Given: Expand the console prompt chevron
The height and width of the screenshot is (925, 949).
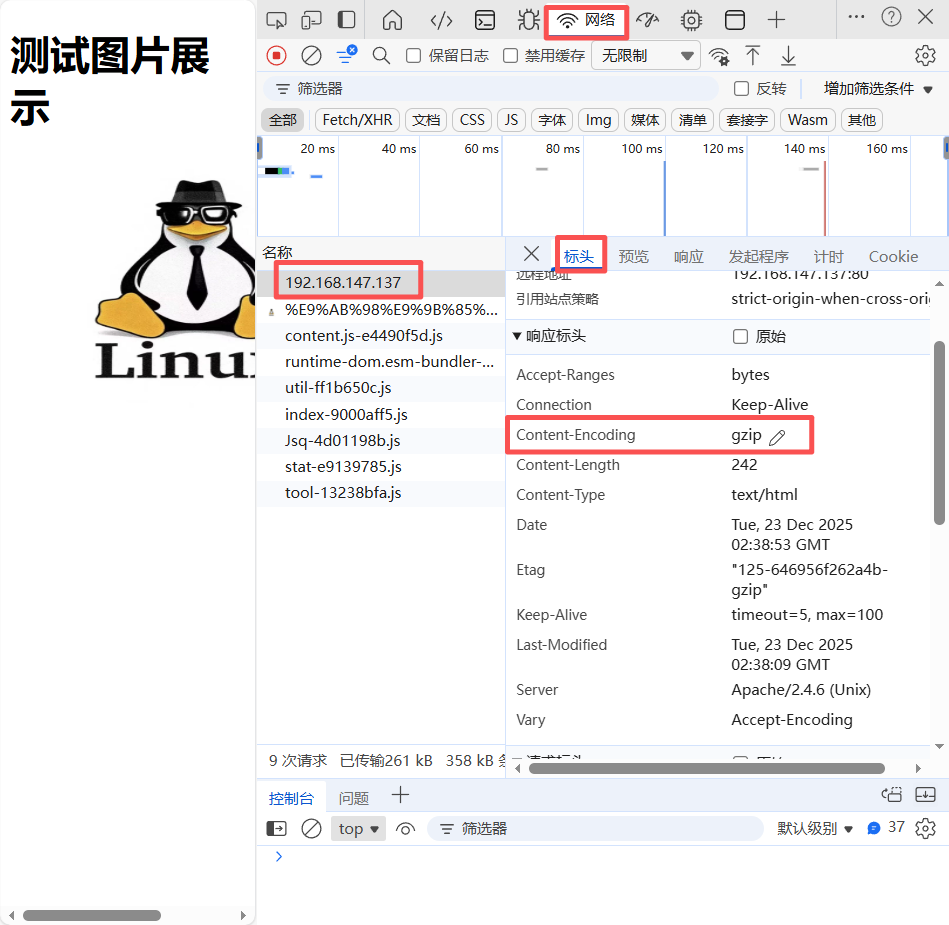Looking at the screenshot, I should [278, 856].
